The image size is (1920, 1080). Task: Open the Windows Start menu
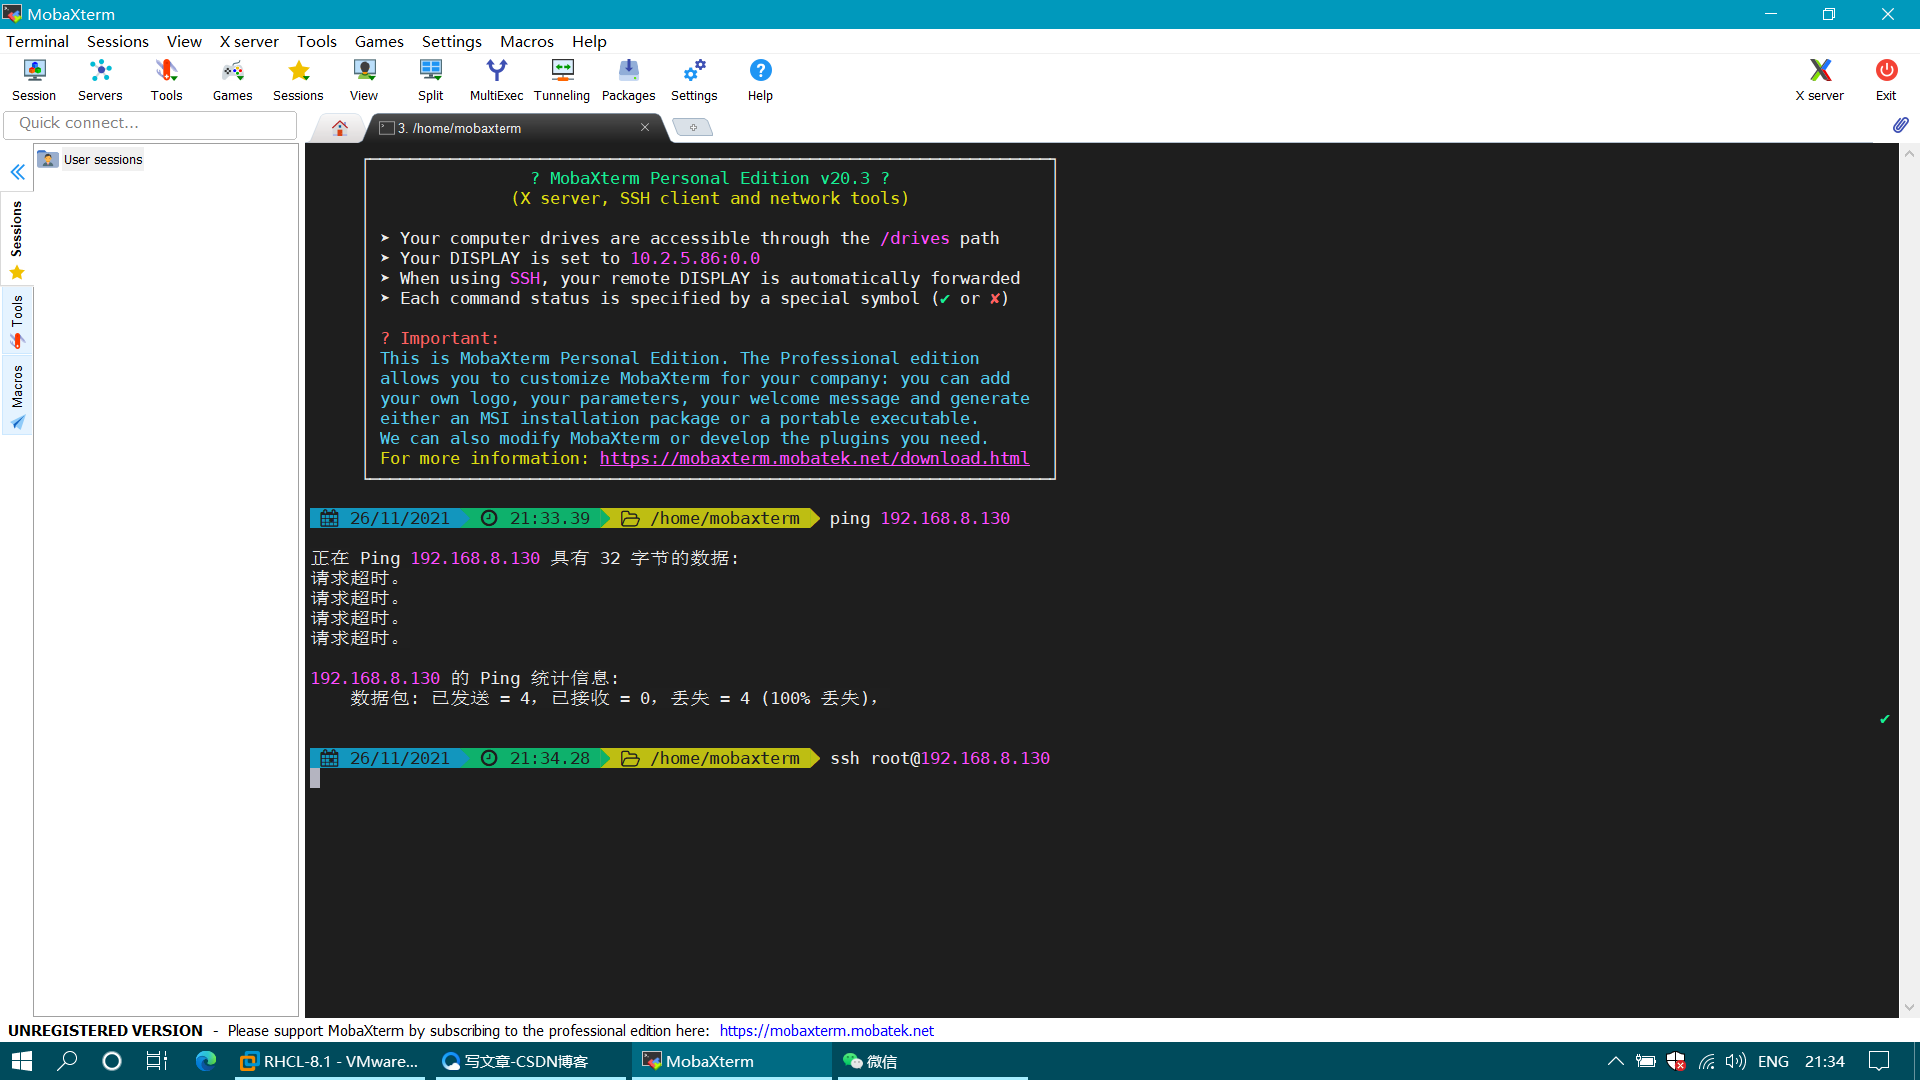[22, 1061]
